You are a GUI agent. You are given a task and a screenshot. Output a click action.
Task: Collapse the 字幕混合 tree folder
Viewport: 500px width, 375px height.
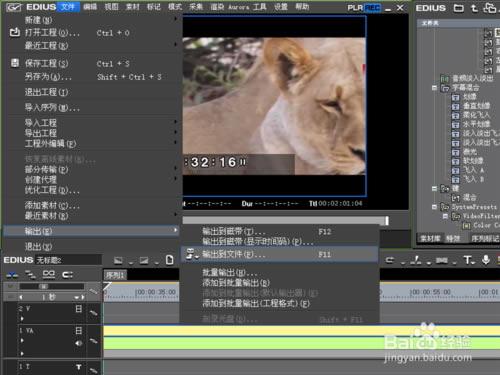coord(434,88)
